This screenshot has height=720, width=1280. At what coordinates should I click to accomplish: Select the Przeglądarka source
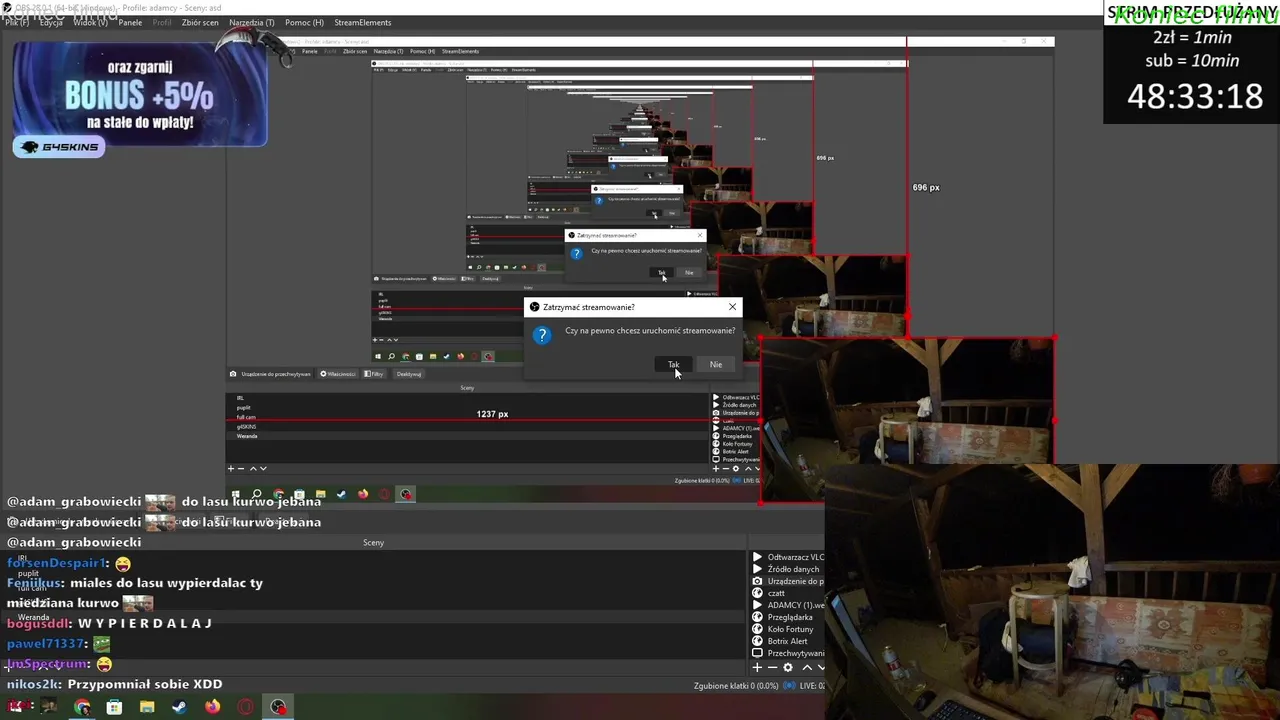tap(790, 617)
